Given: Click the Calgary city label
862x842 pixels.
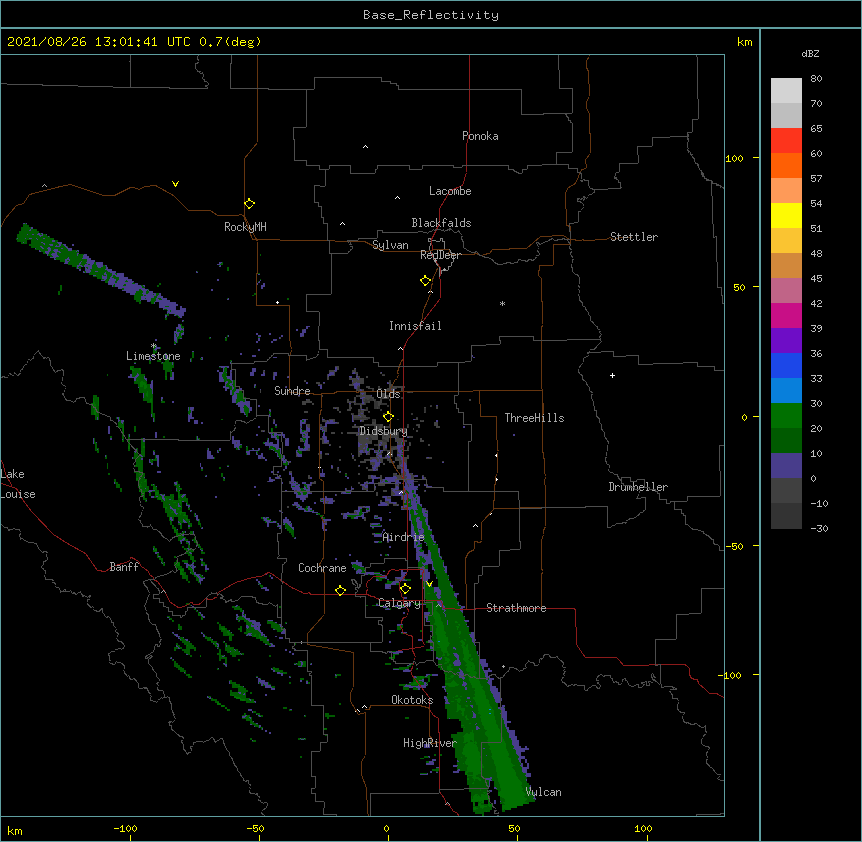Looking at the screenshot, I should pos(399,603).
